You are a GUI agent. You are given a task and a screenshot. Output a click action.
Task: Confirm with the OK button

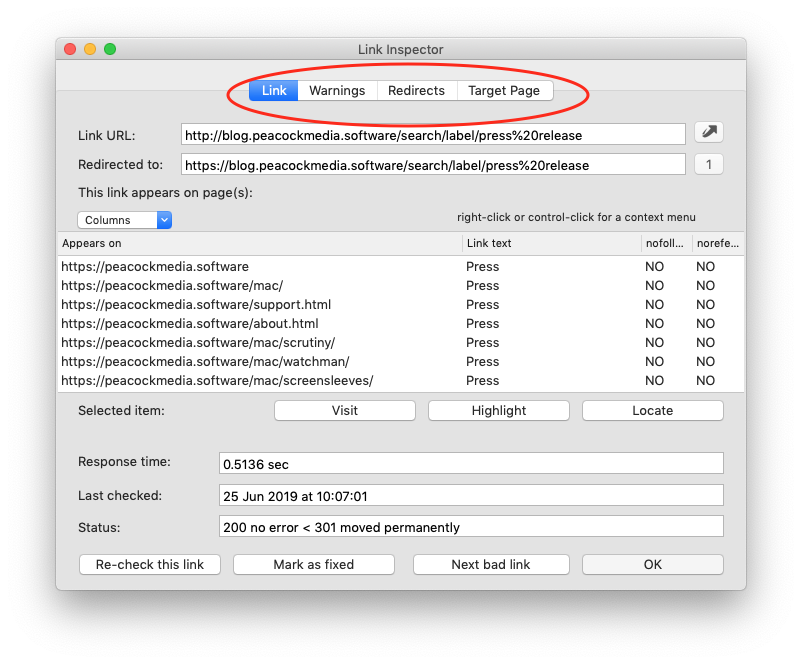(x=652, y=564)
